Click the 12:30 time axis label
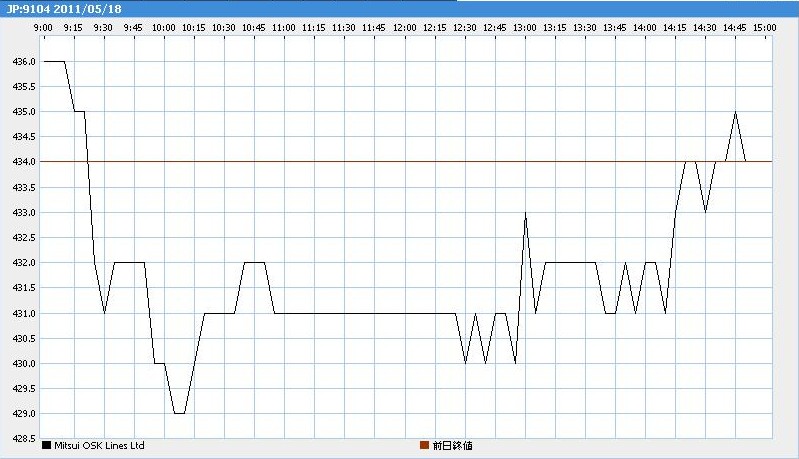The width and height of the screenshot is (799, 459). 465,28
